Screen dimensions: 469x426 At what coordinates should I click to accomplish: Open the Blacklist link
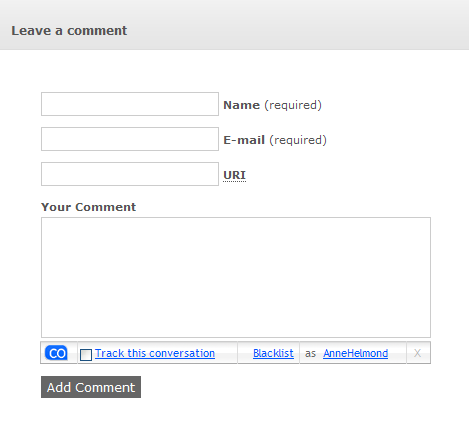(x=273, y=353)
